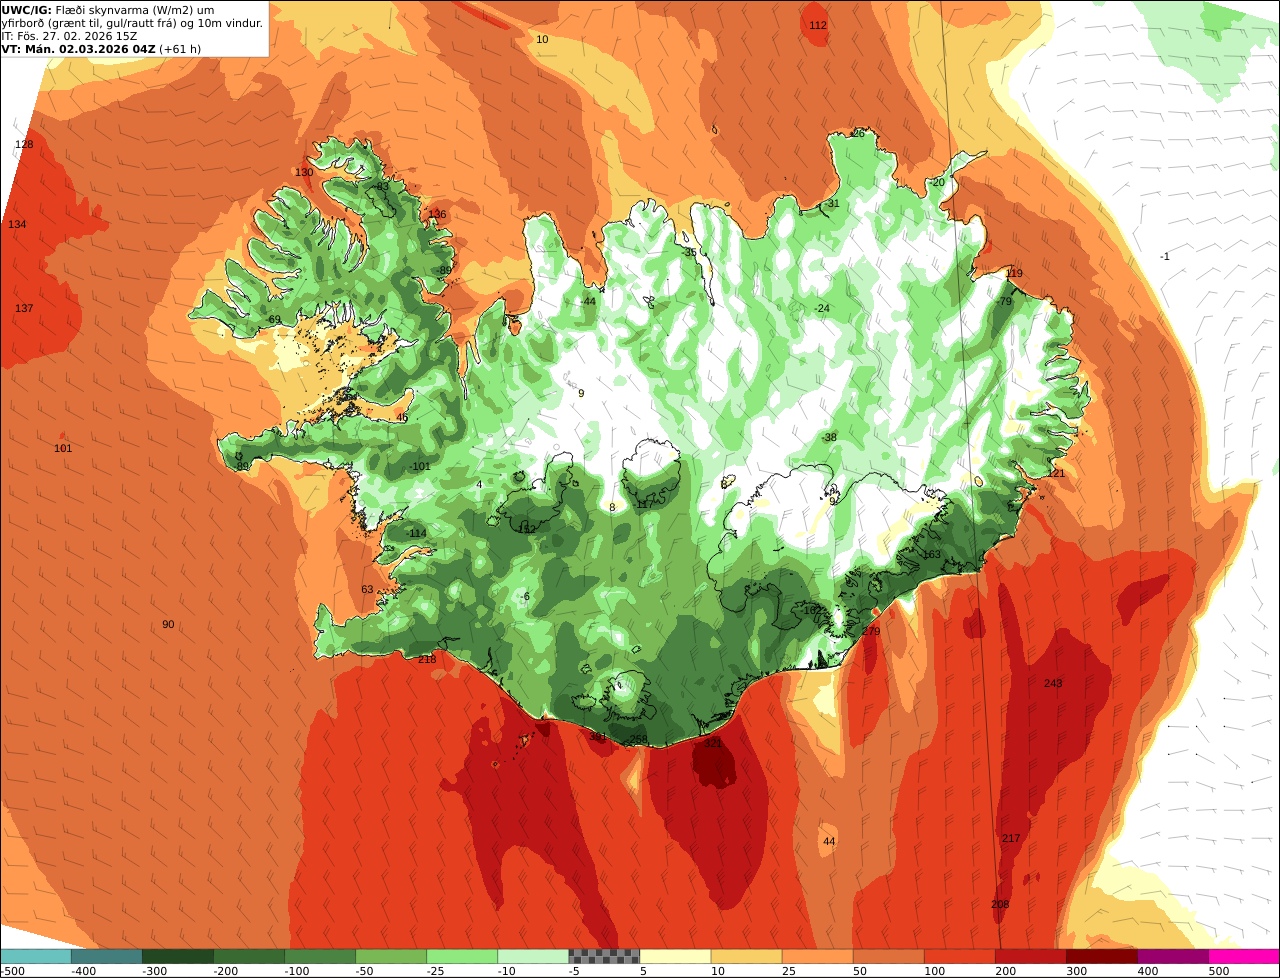Click the legend swatch between -10 and -5
The image size is (1280, 978).
(x=533, y=956)
